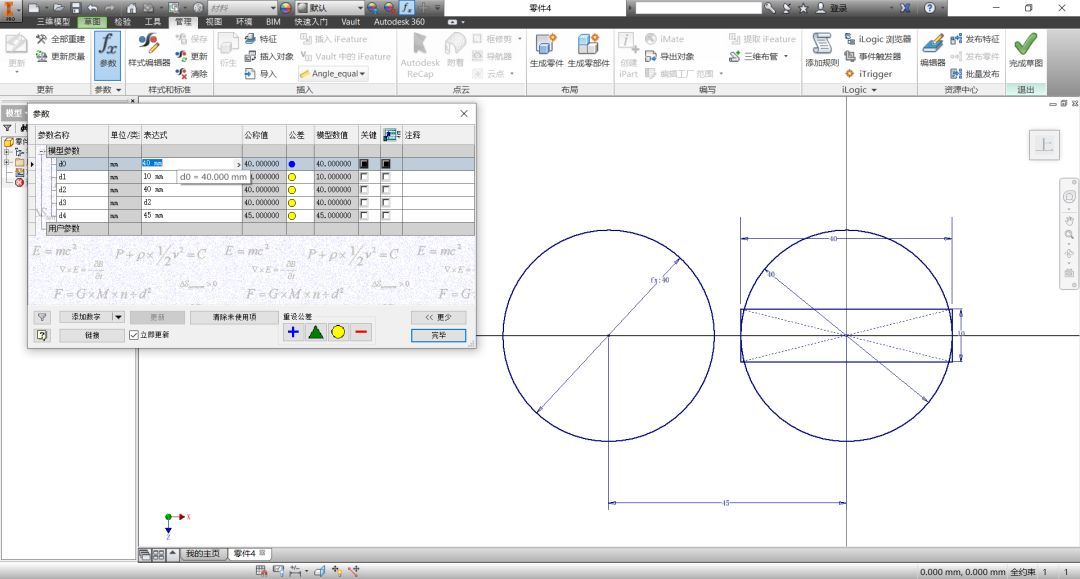Click the 完毕 done button
1080x579 pixels.
[x=438, y=335]
